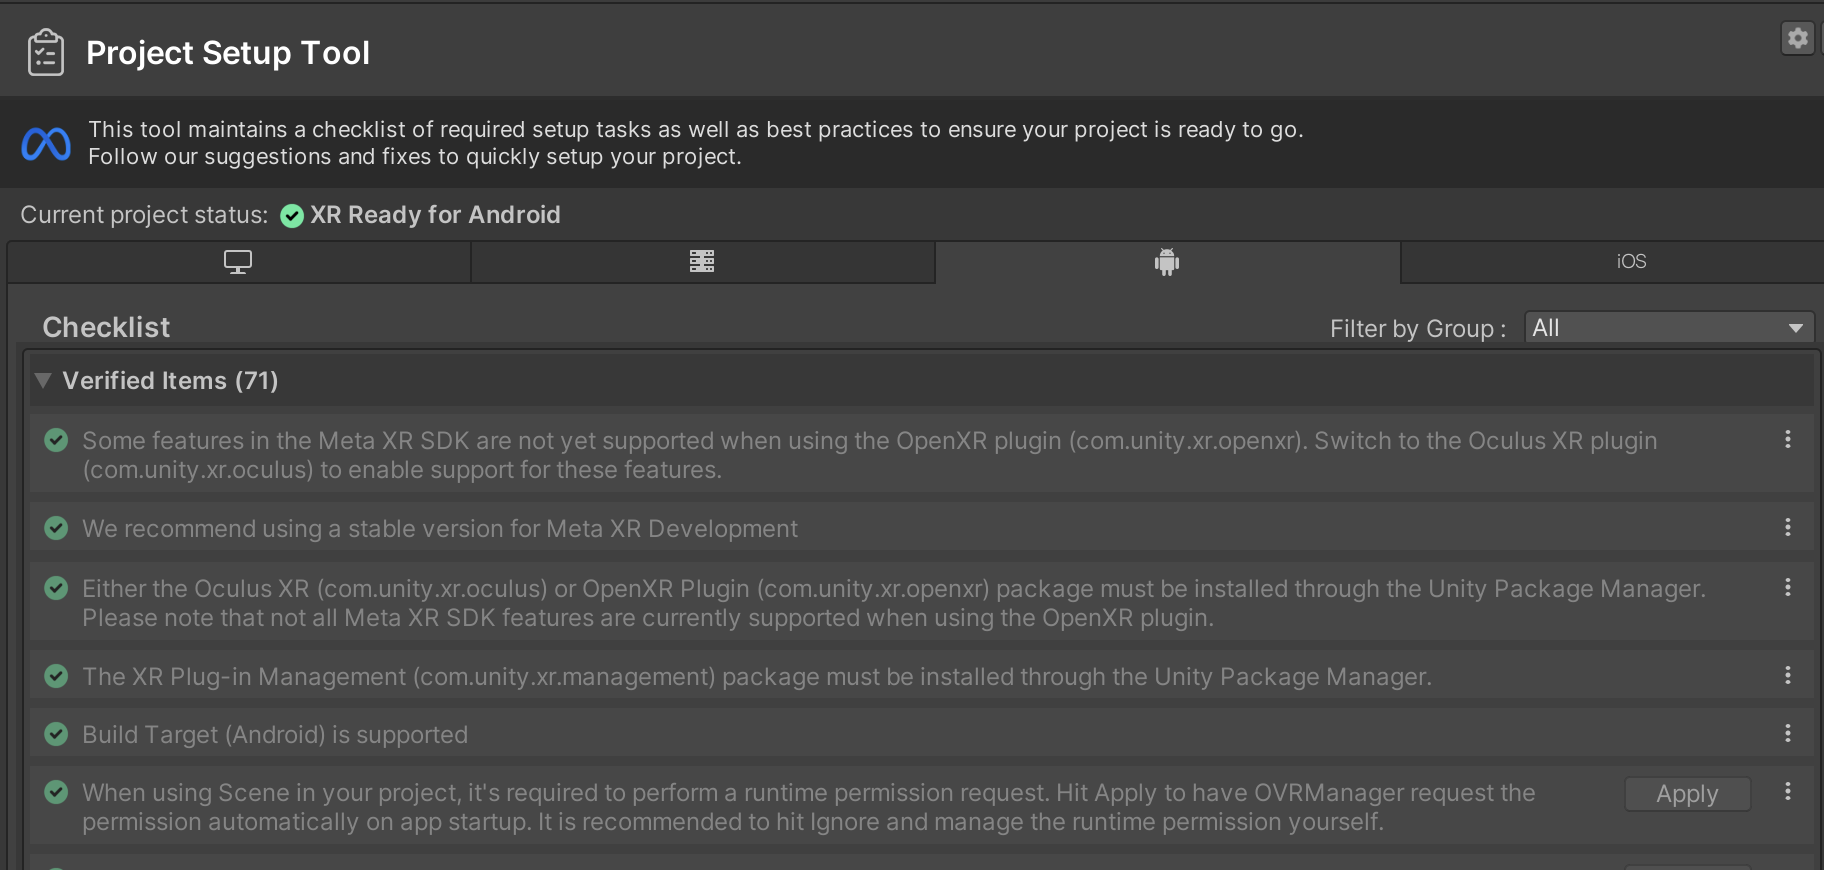Open the settings gear in Project Setup Tool
This screenshot has height=870, width=1824.
1797,38
